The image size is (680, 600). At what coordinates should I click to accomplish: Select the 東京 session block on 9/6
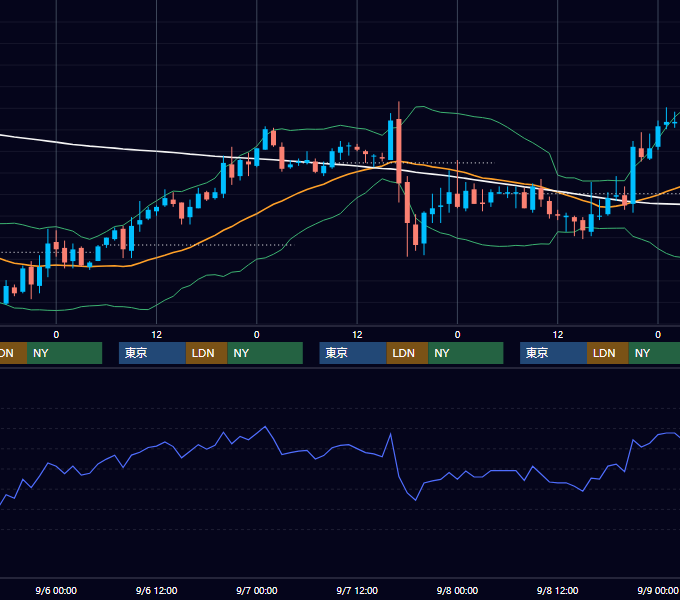pos(152,353)
